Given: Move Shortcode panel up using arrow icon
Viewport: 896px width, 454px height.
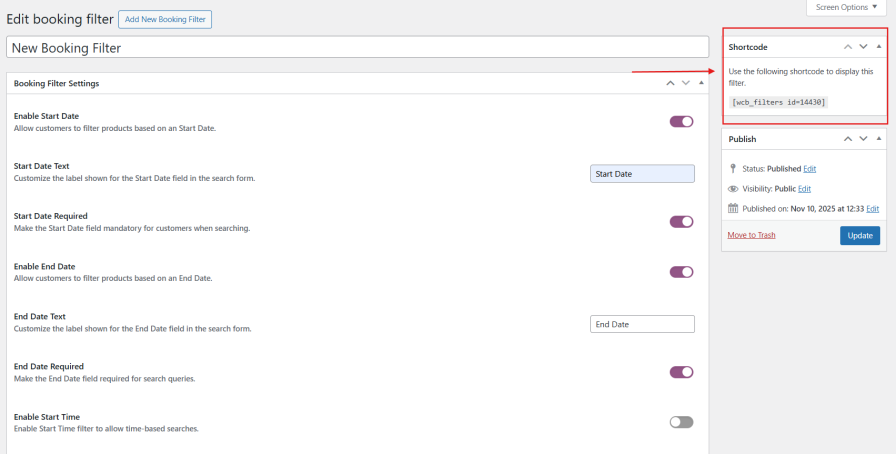Looking at the screenshot, I should (x=848, y=47).
